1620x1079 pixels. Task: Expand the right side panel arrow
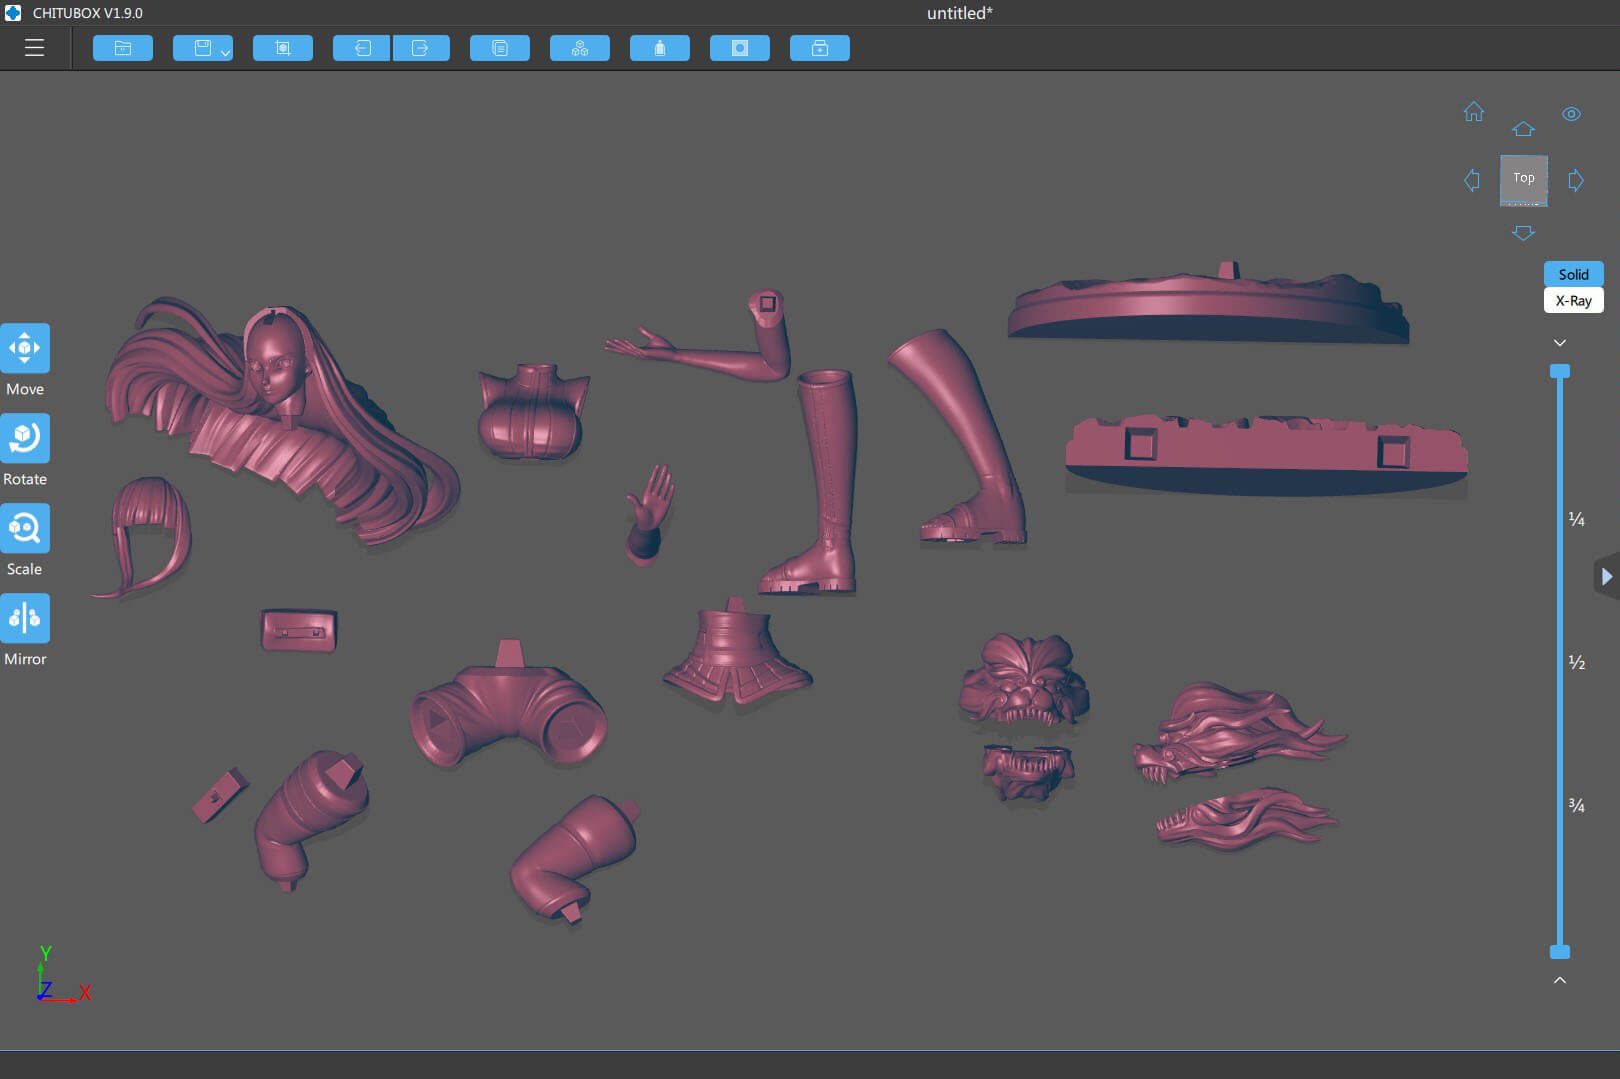1607,576
